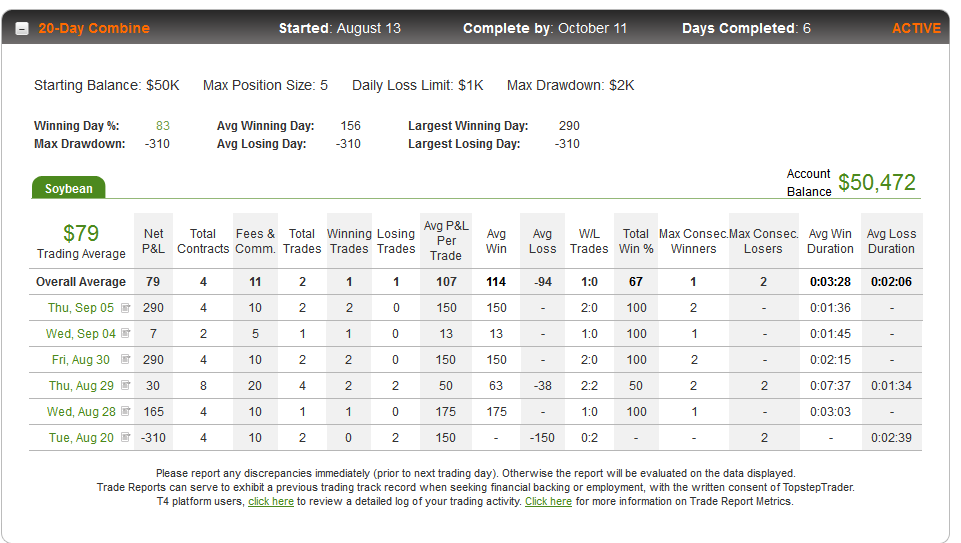
Task: Open the Wed, Sep 04 date link
Action: pos(81,333)
